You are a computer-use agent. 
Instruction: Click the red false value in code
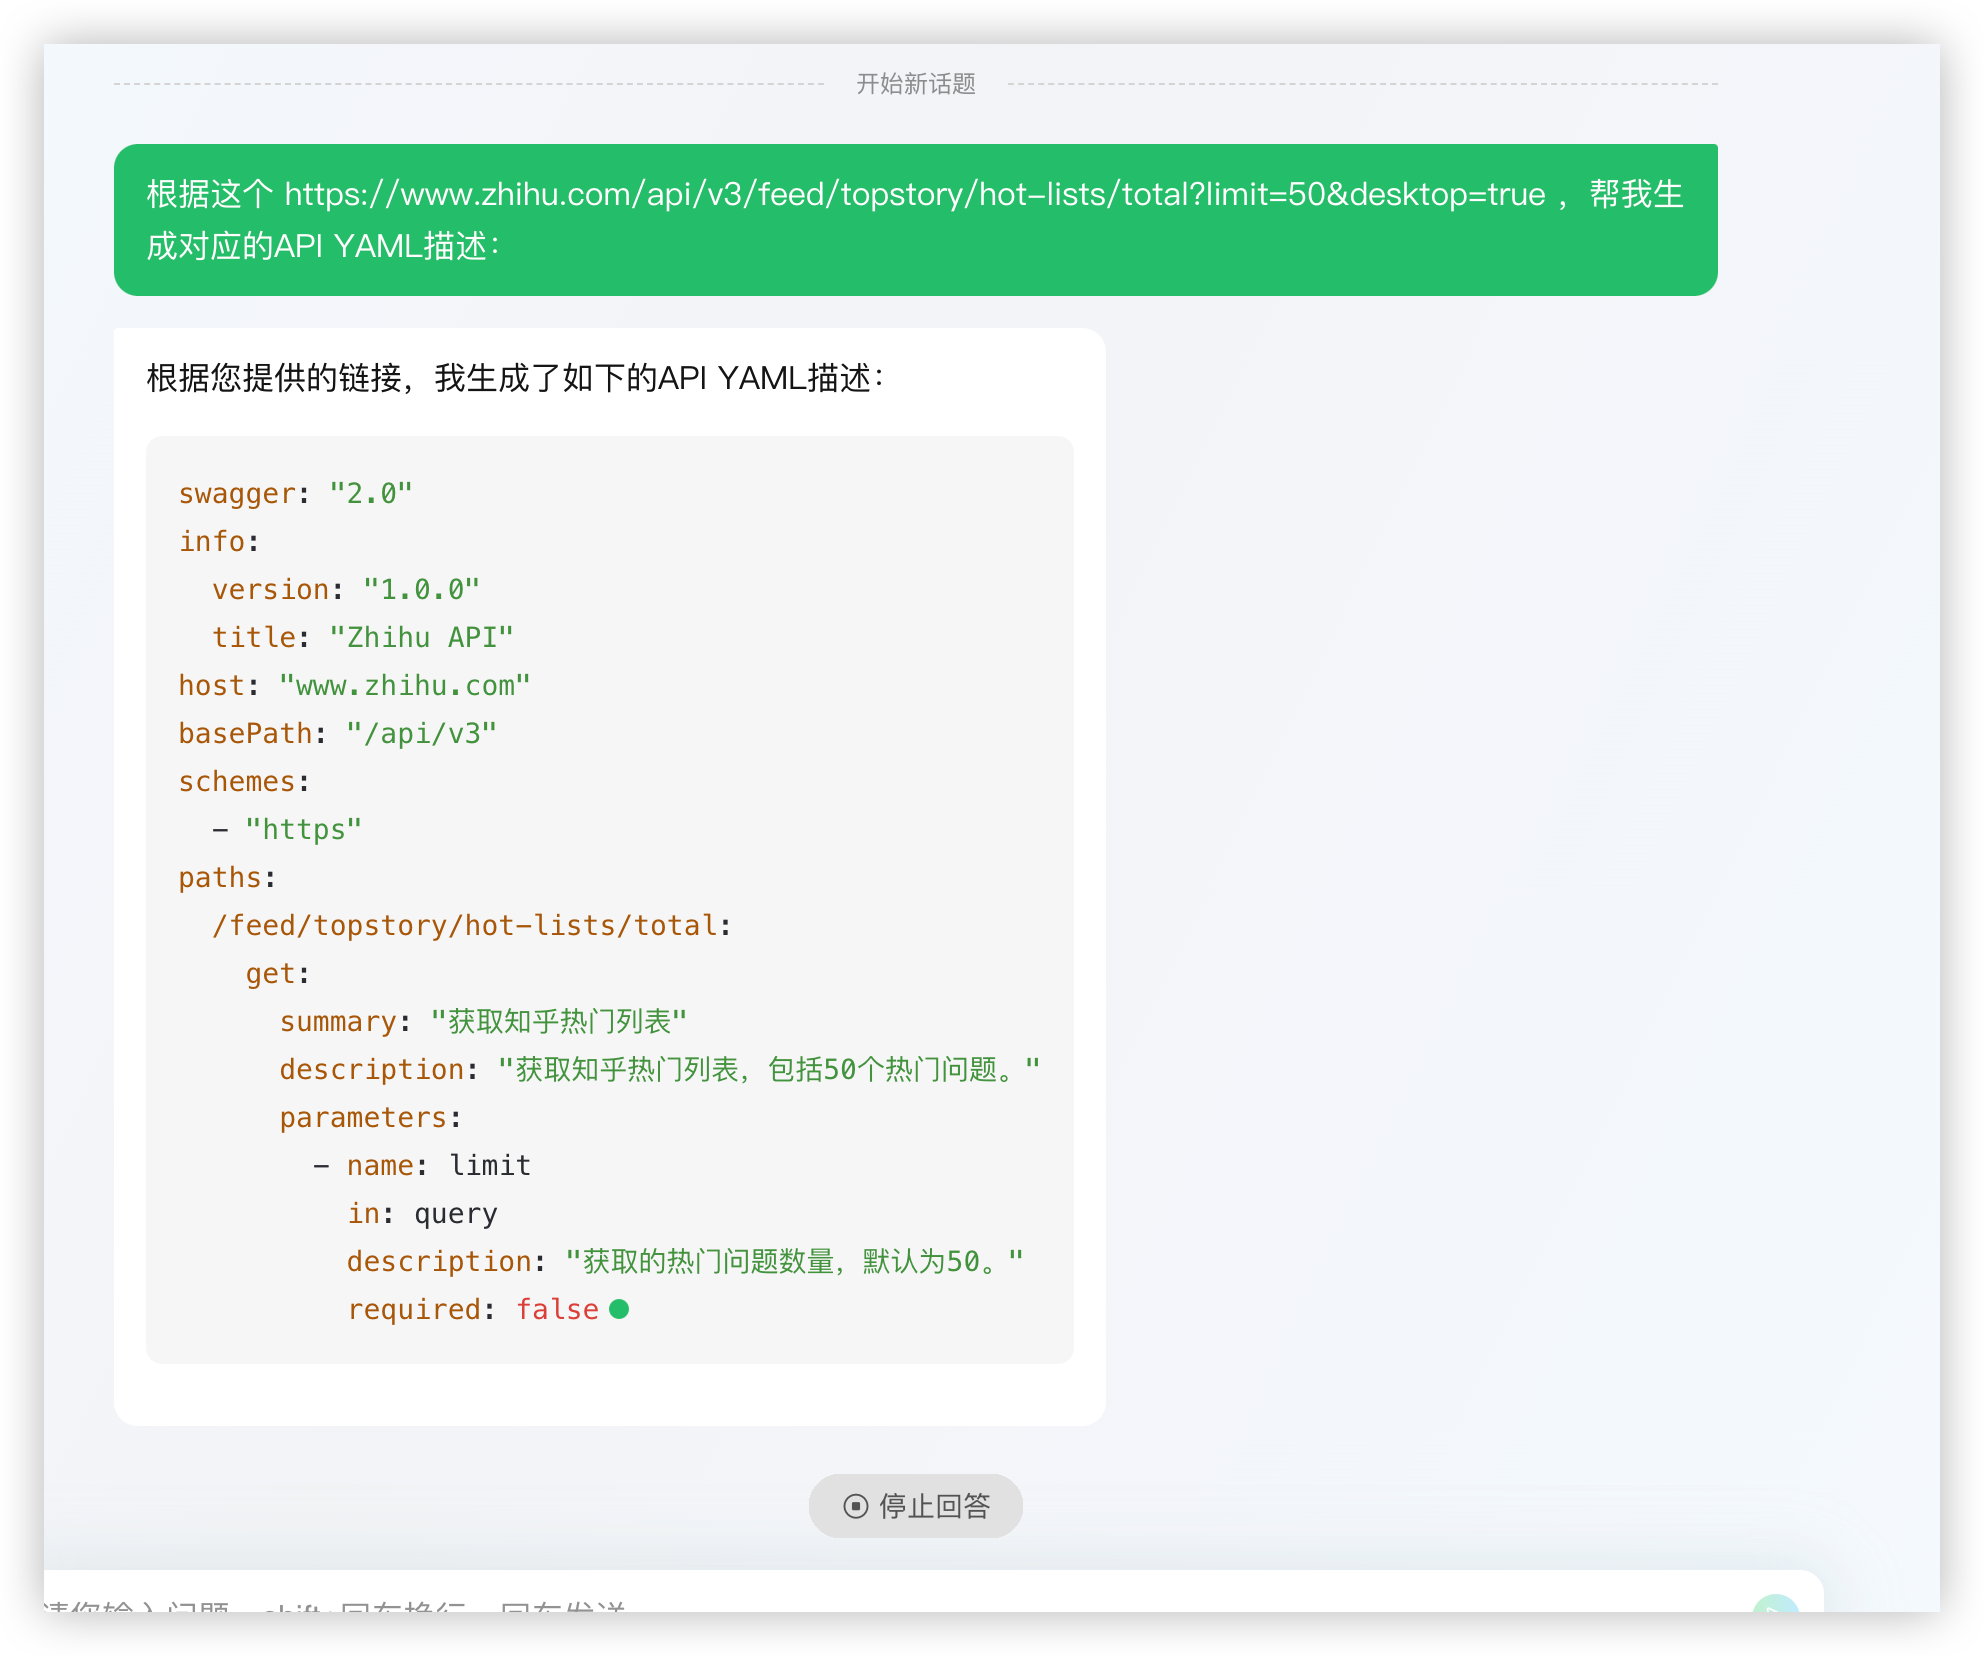point(557,1309)
